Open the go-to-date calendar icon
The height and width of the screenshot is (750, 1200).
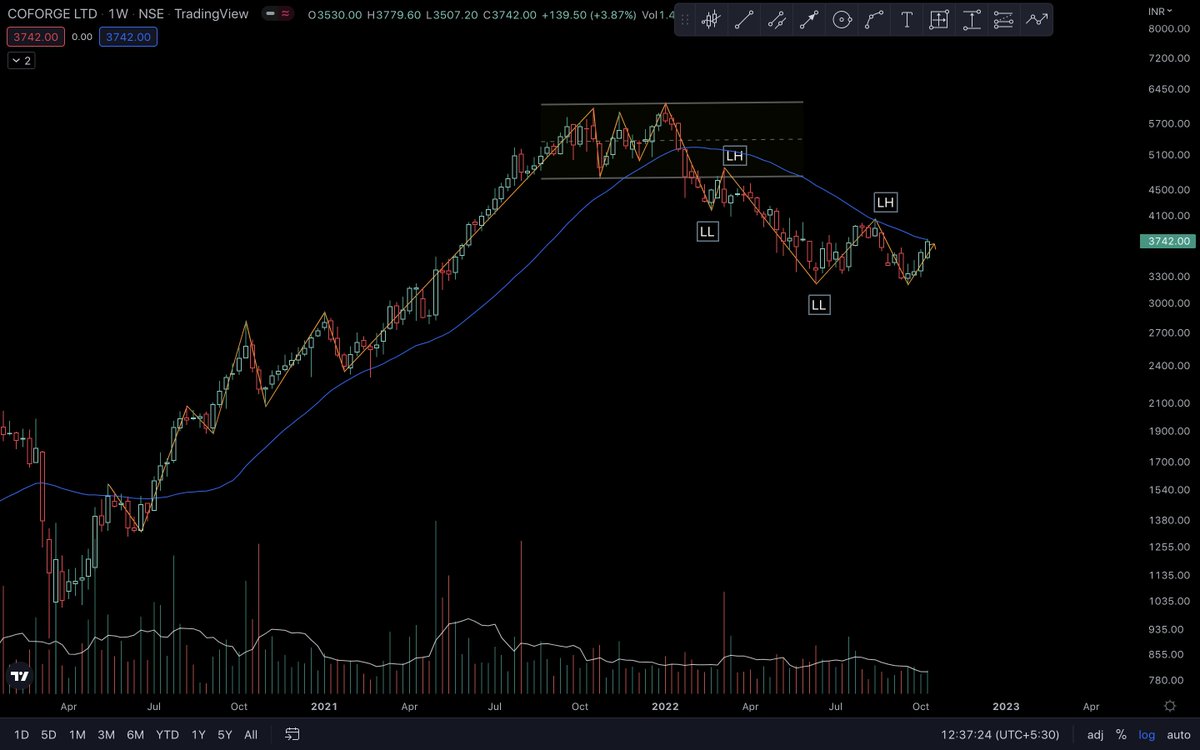pyautogui.click(x=290, y=734)
